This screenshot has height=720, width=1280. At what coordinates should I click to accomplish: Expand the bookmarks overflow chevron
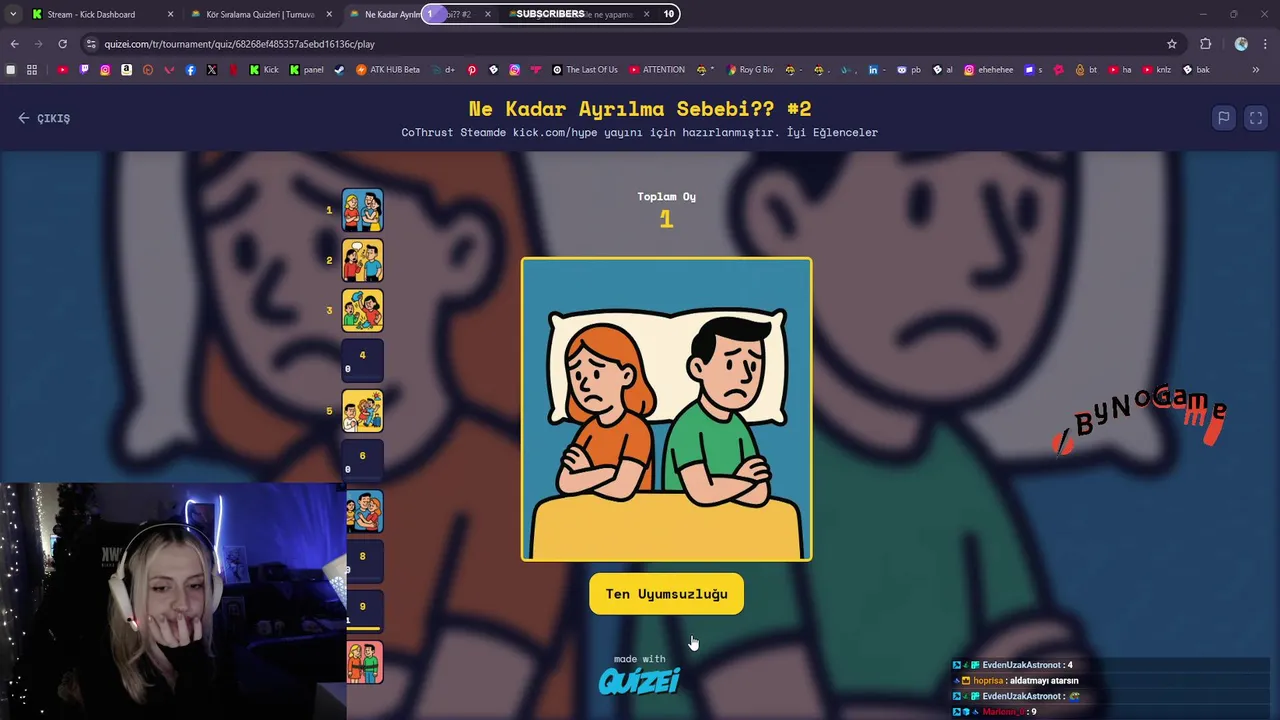(x=1256, y=70)
